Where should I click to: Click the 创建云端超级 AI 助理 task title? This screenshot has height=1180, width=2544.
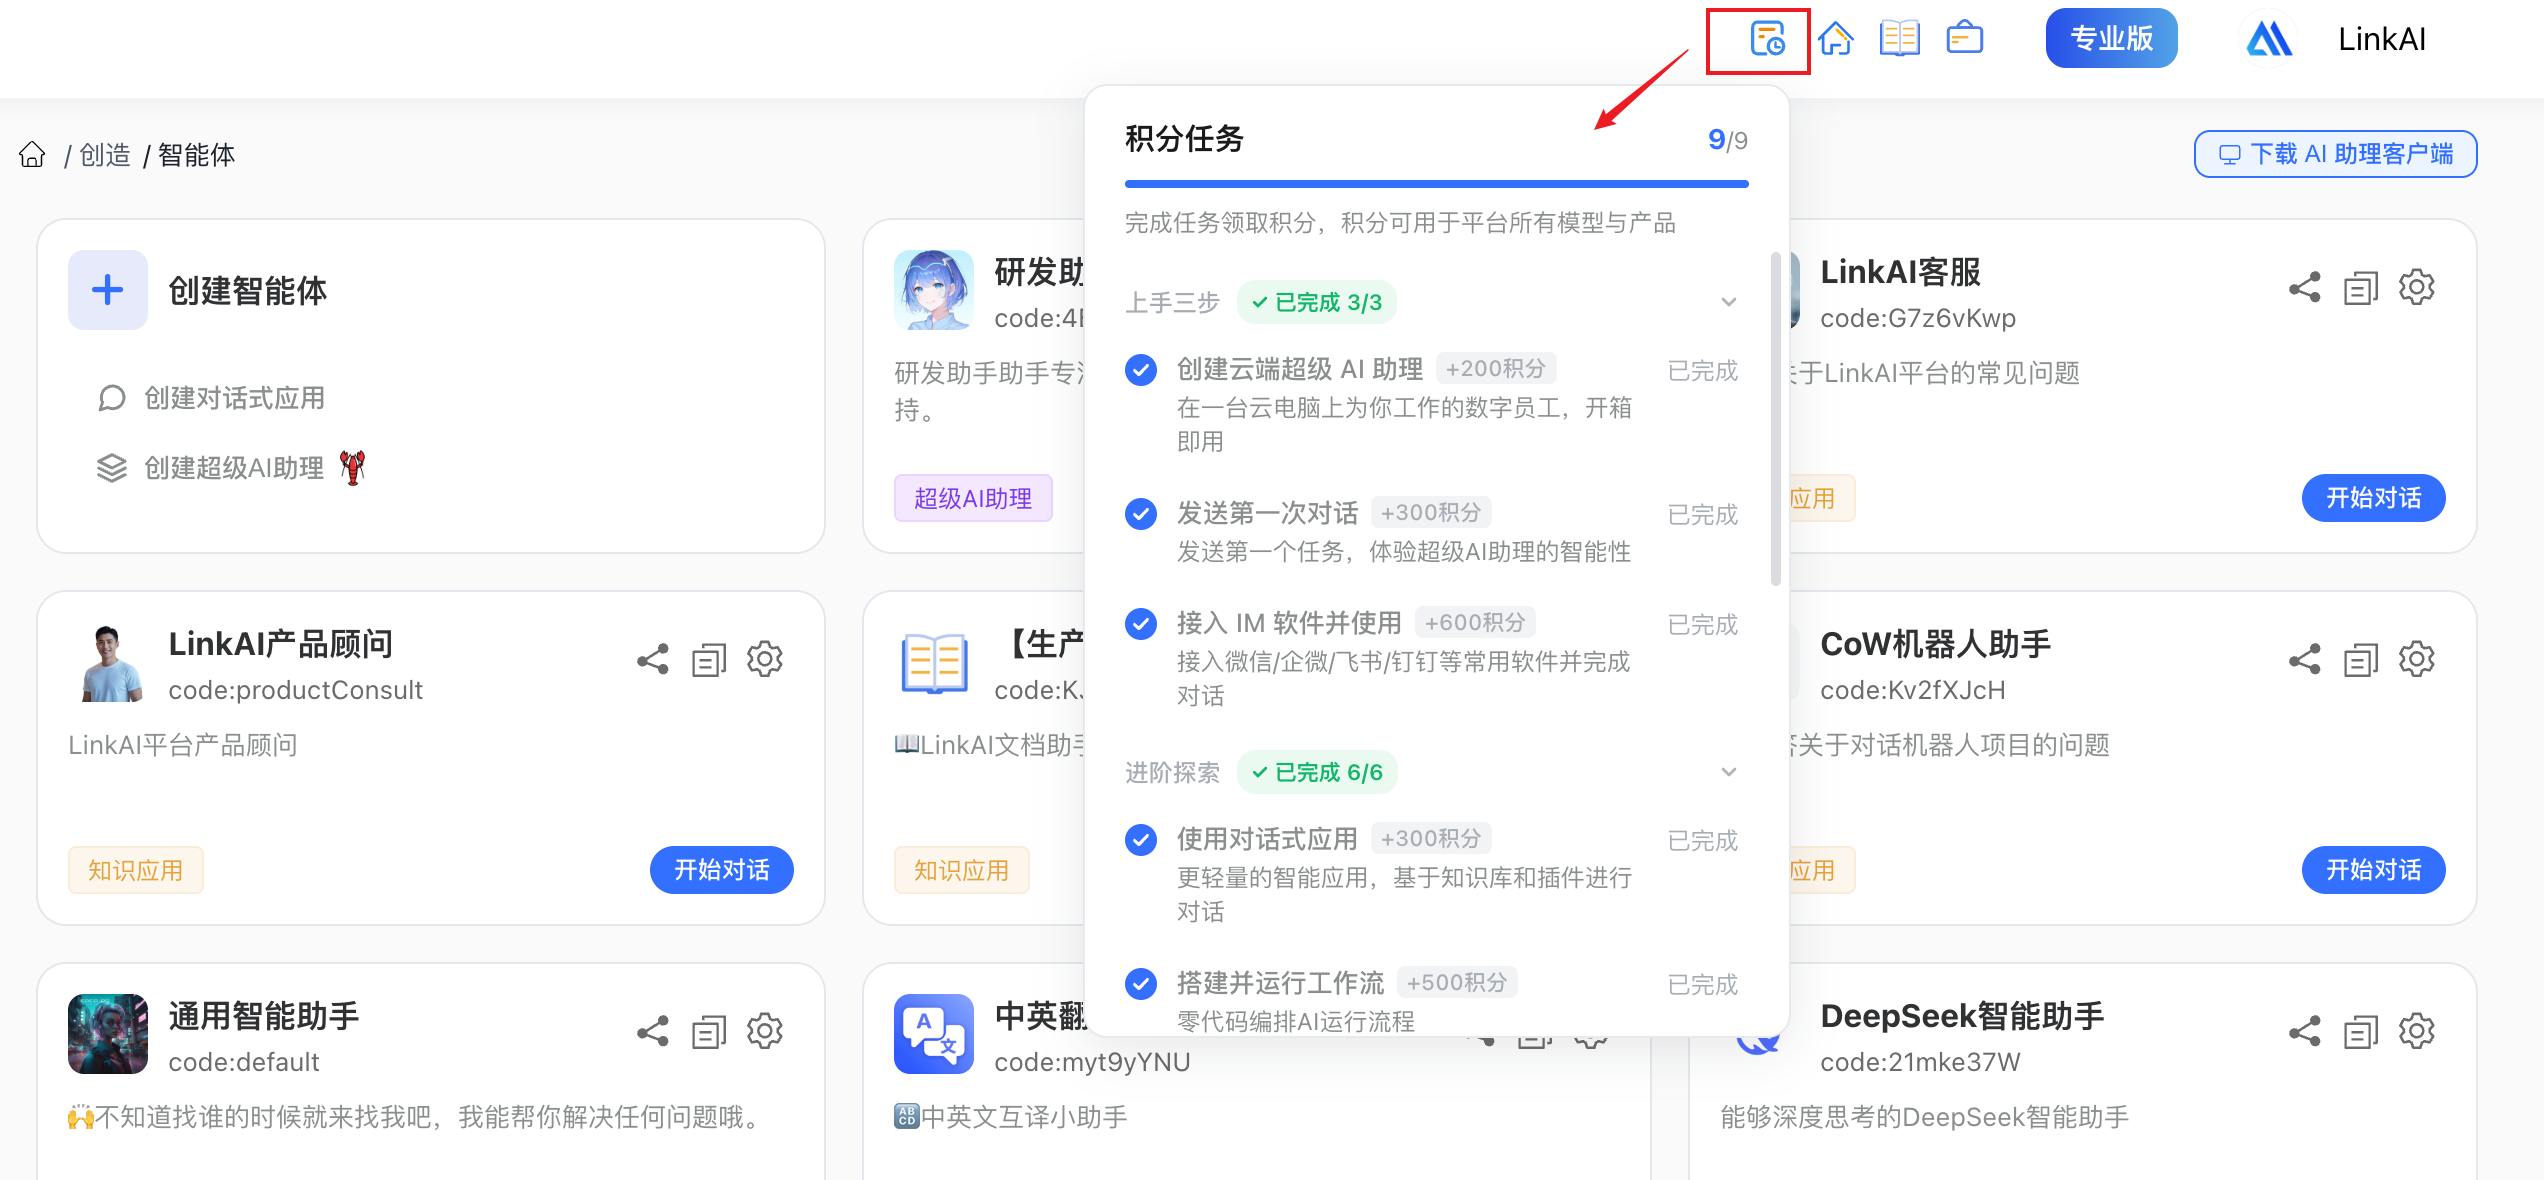(1300, 369)
